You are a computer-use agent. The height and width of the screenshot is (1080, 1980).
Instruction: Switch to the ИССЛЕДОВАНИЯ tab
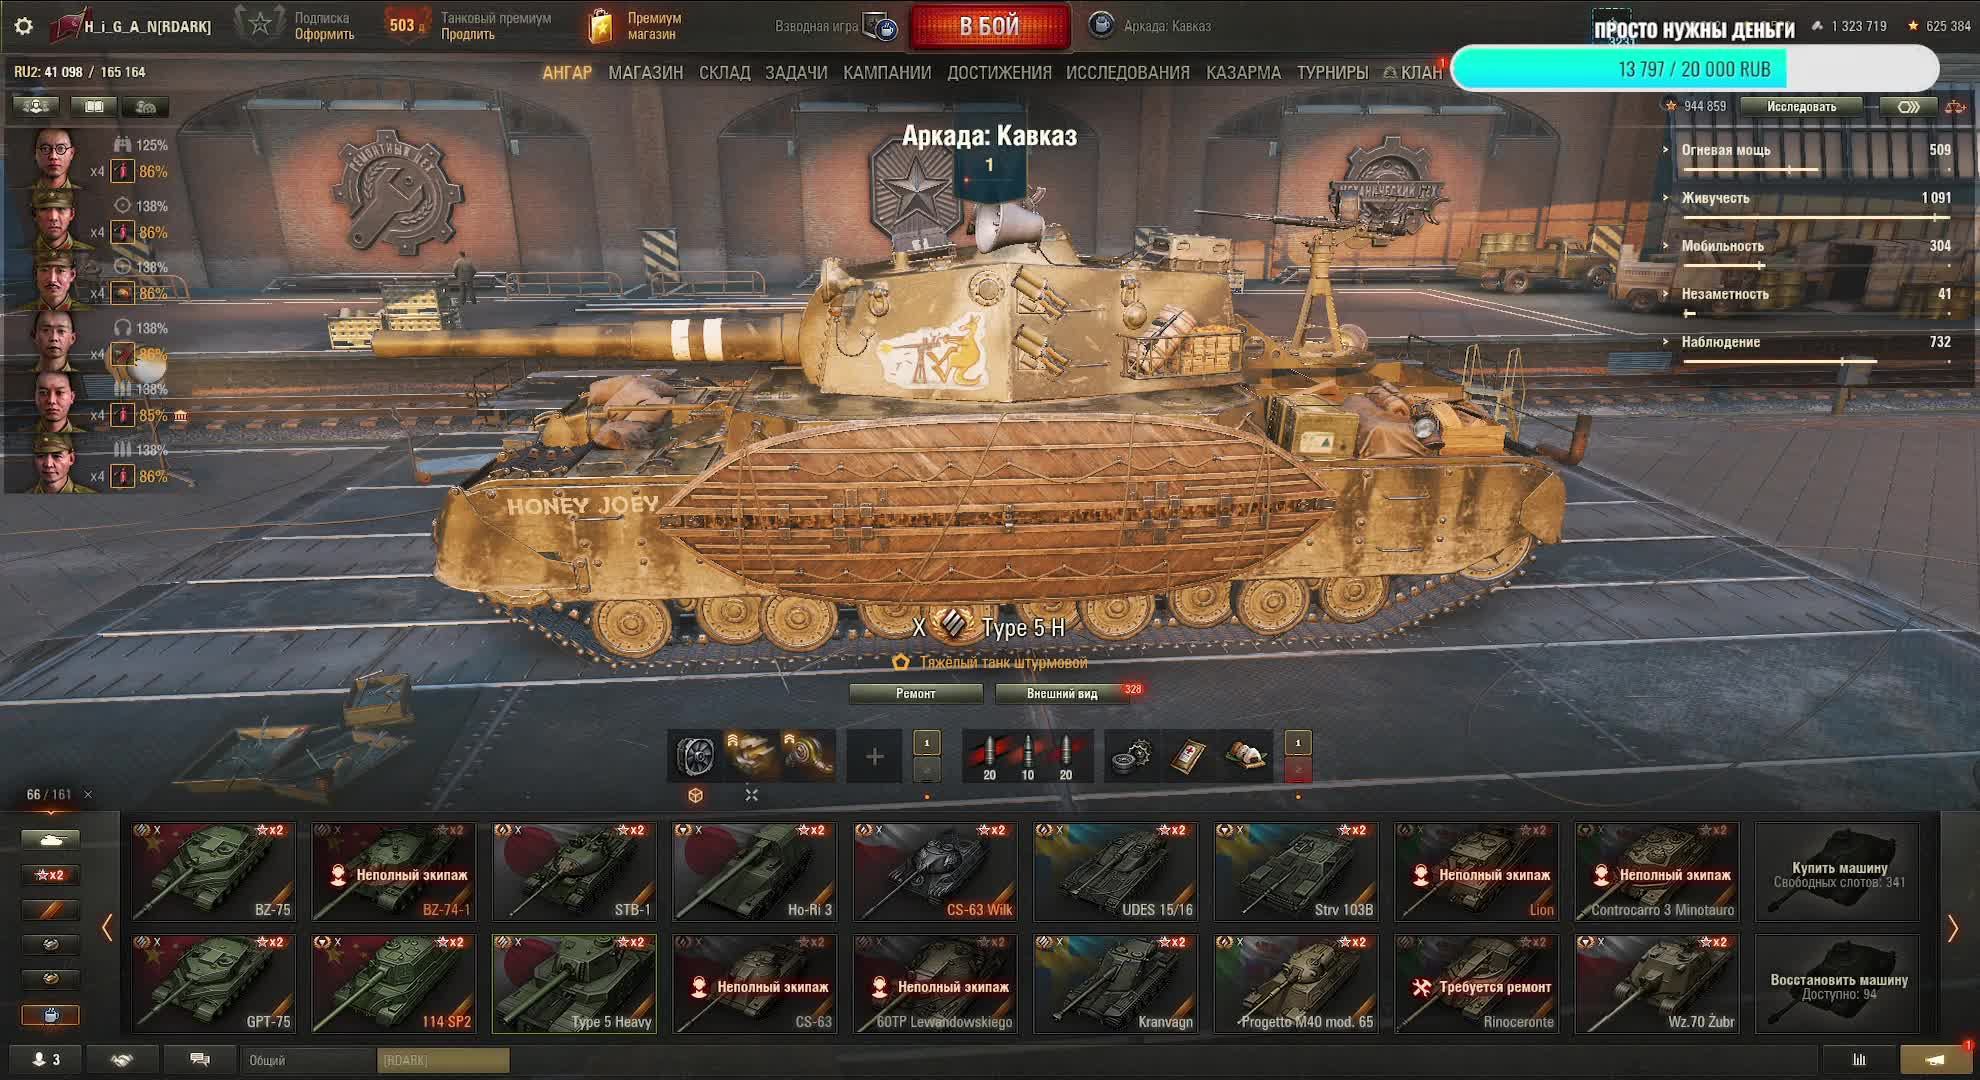pyautogui.click(x=1128, y=73)
